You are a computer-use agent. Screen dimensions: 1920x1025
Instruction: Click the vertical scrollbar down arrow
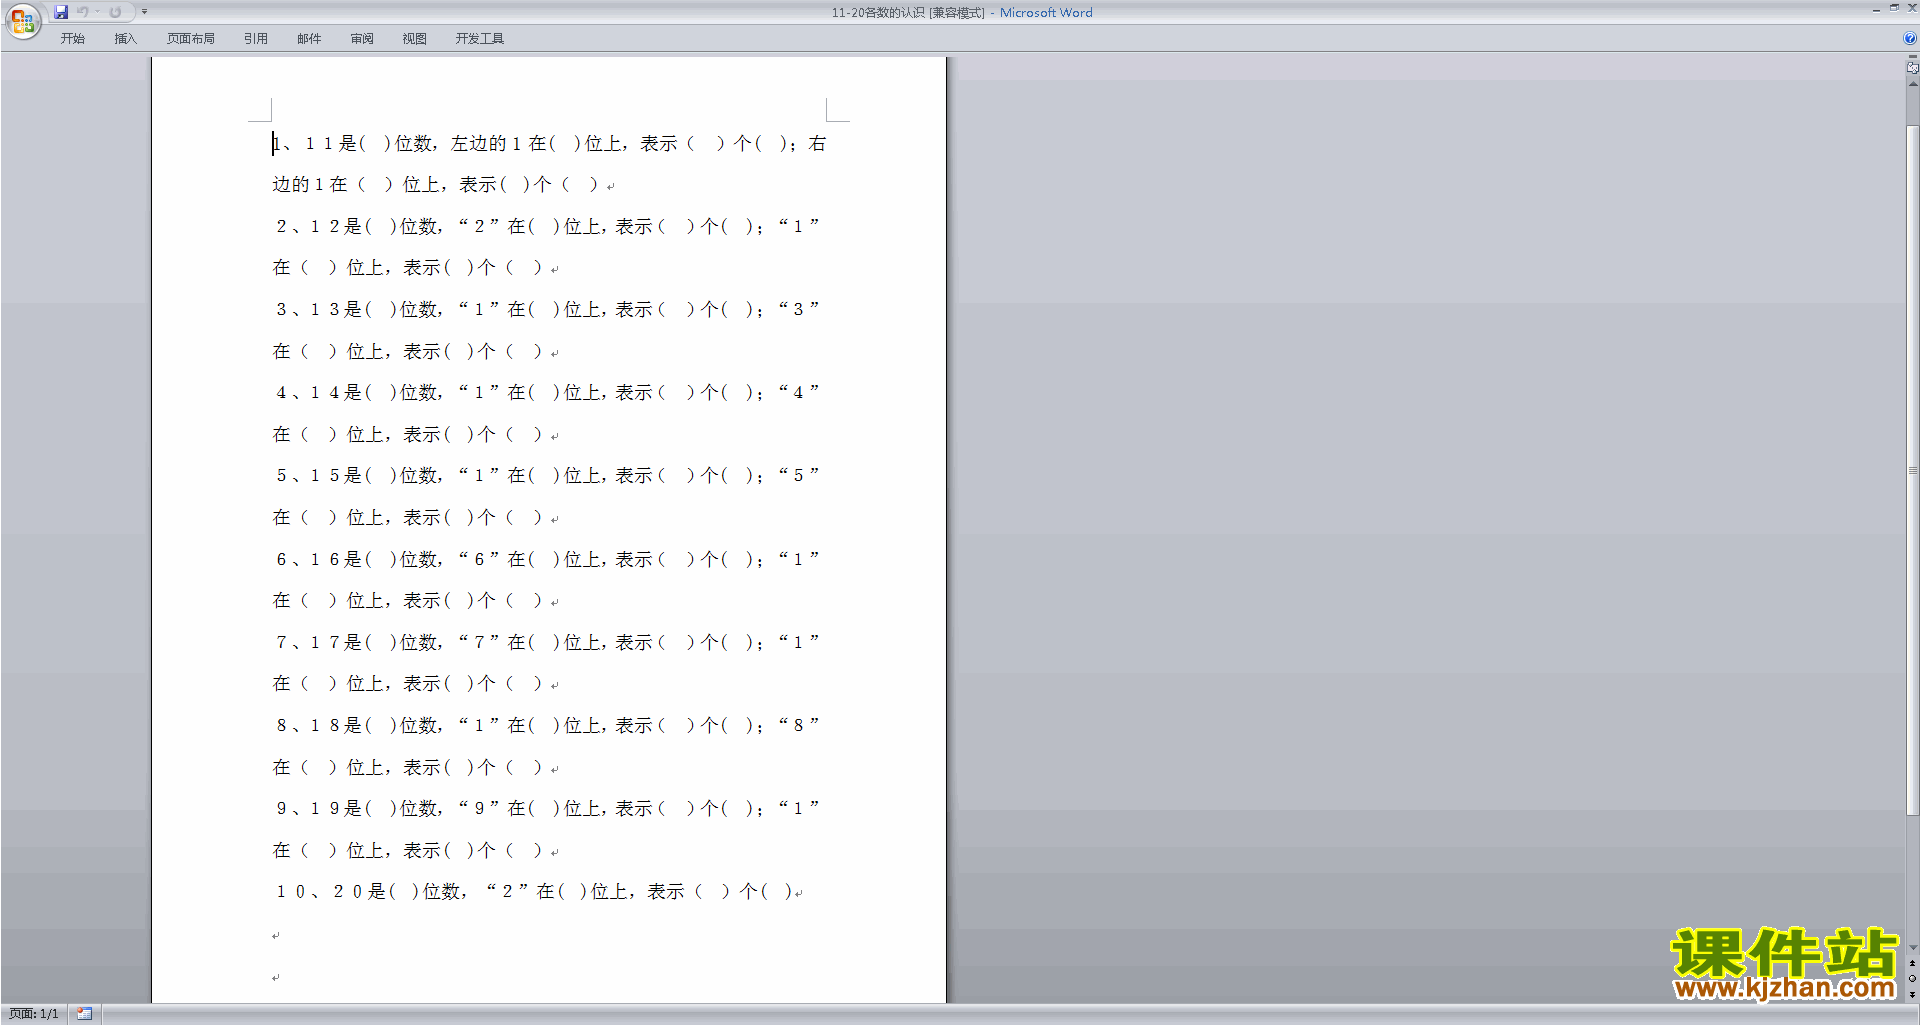(x=1912, y=947)
